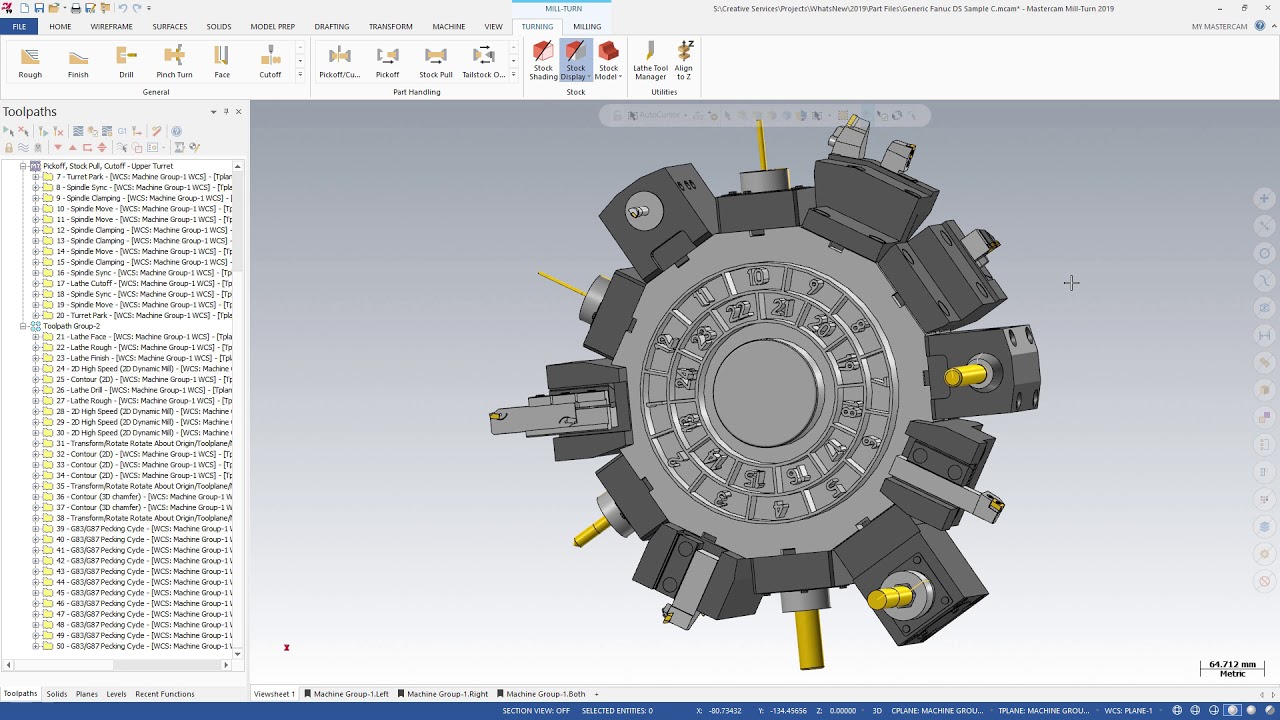Select the Machine Group-1.Both view sheet
The image size is (1280, 720).
coord(540,694)
